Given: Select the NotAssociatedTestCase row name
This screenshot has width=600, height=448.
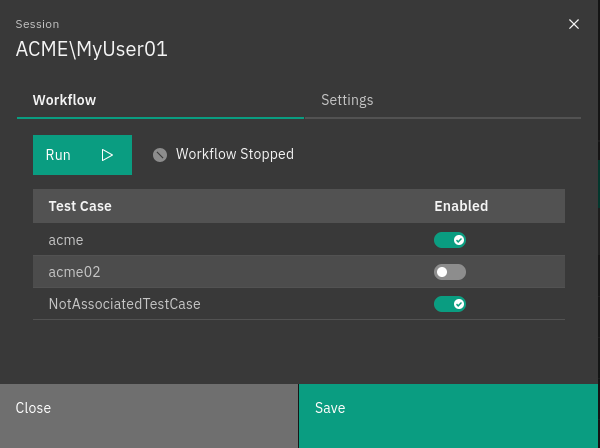Looking at the screenshot, I should (124, 304).
